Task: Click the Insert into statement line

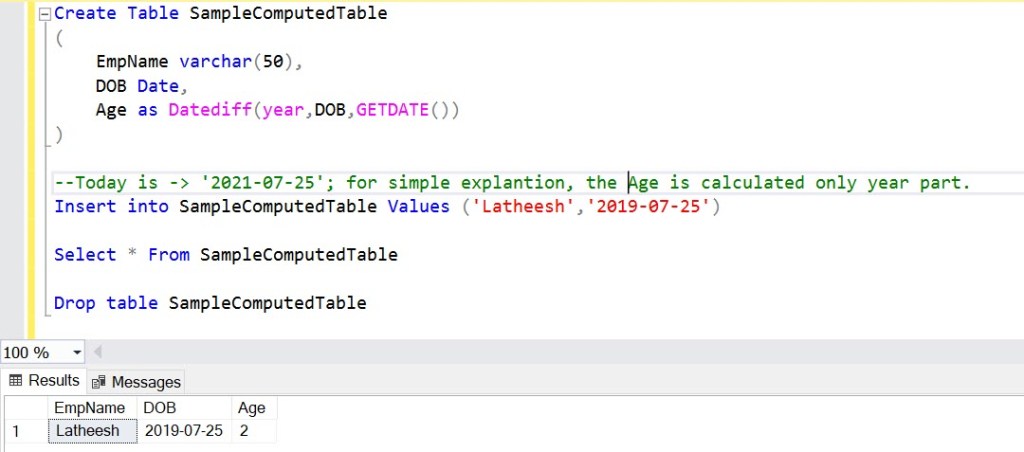Action: [x=386, y=207]
